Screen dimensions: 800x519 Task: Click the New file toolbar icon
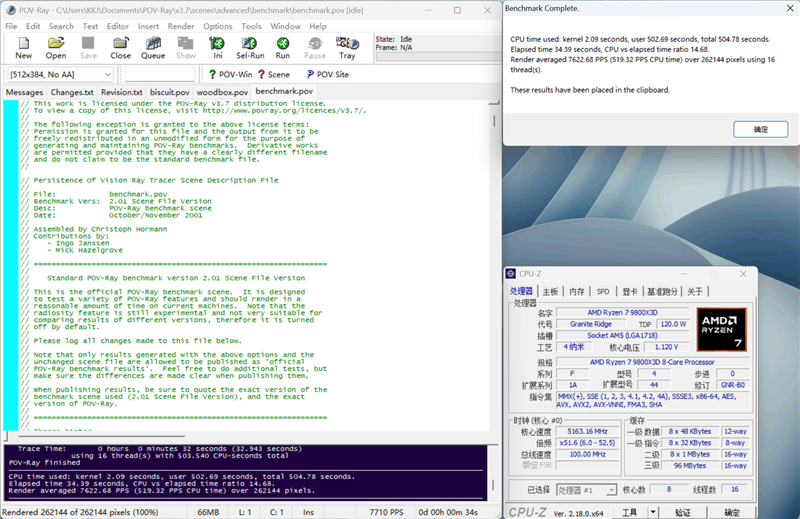pos(24,48)
